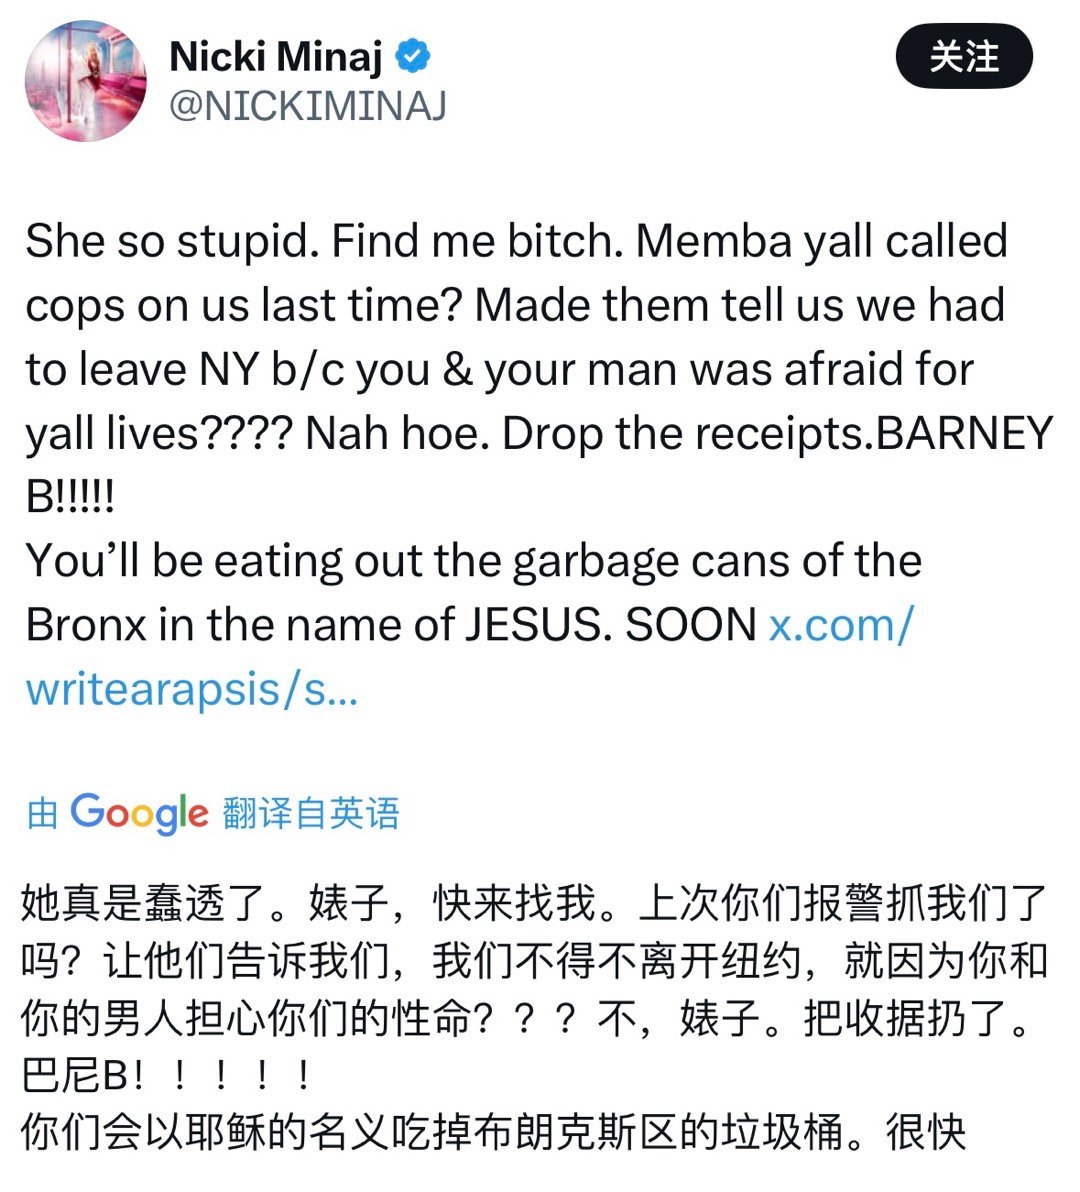Select the "cops on us last time?" line
The height and width of the screenshot is (1192, 1080).
click(515, 306)
